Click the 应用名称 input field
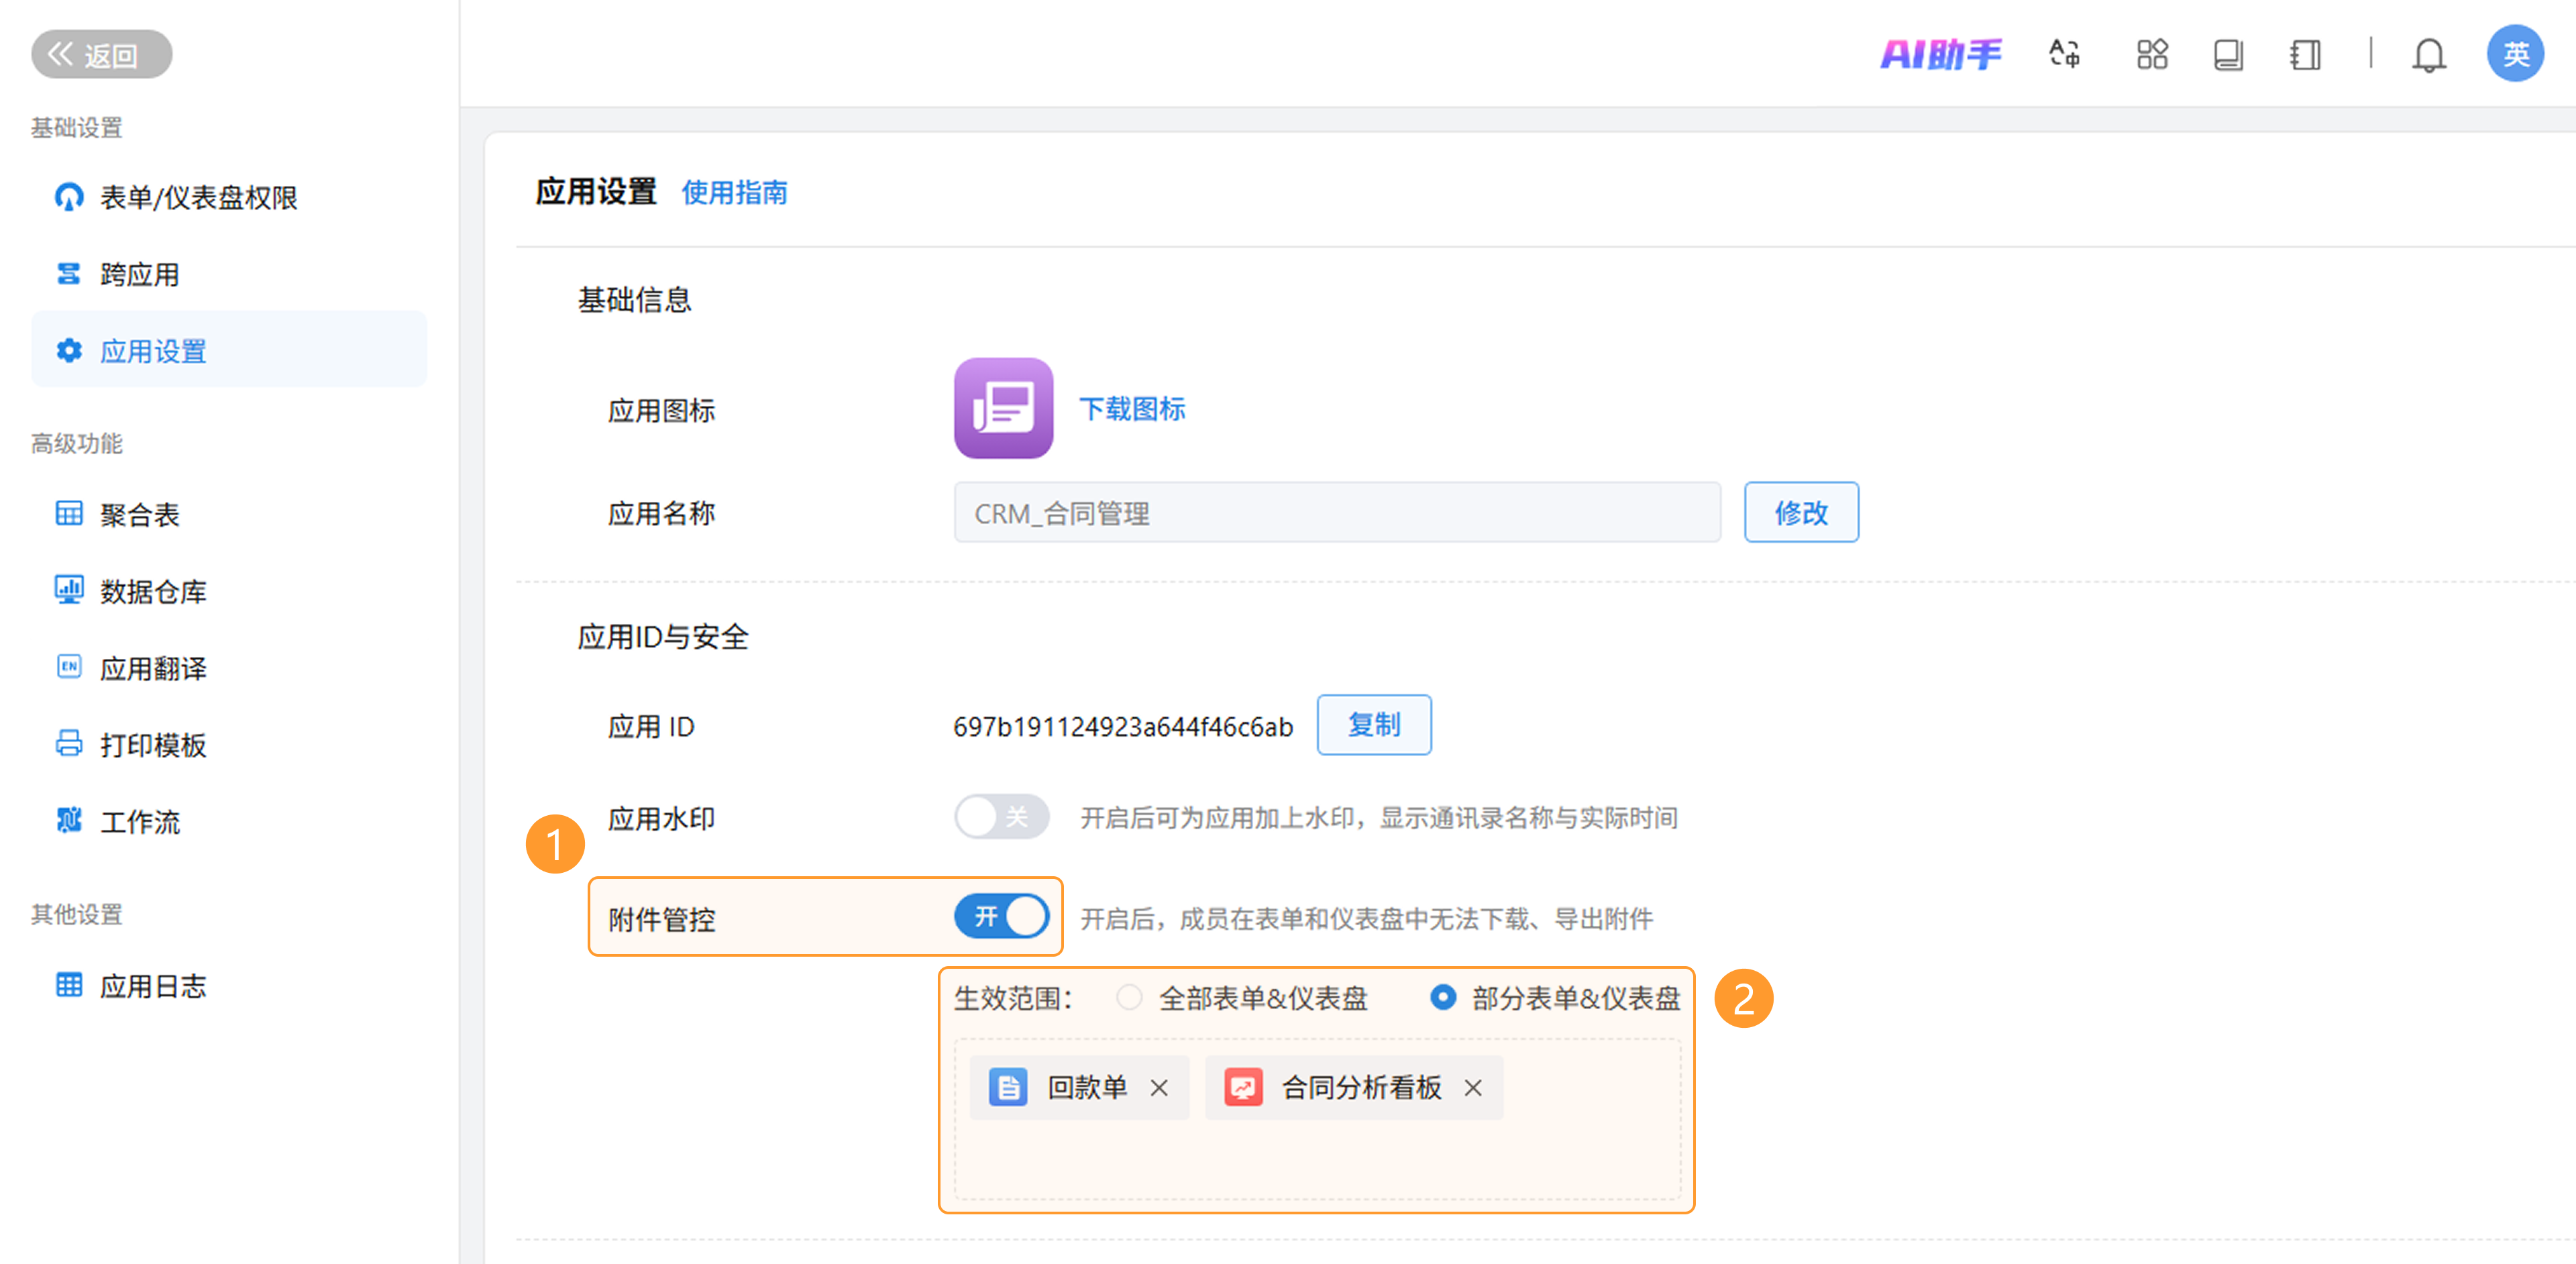This screenshot has width=2576, height=1264. tap(1336, 513)
